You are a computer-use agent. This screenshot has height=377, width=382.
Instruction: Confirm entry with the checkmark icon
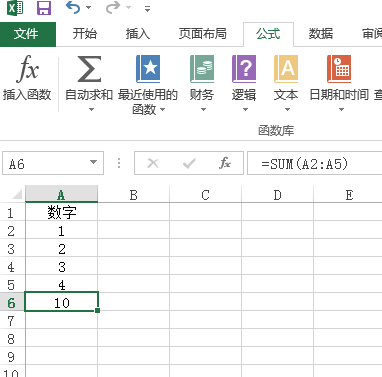point(189,163)
